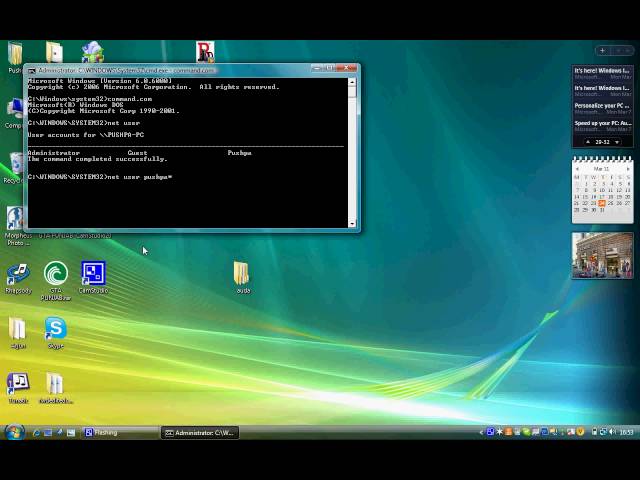Click the yellow shield tray icon
Screen dimensions: 640x480
(580, 432)
